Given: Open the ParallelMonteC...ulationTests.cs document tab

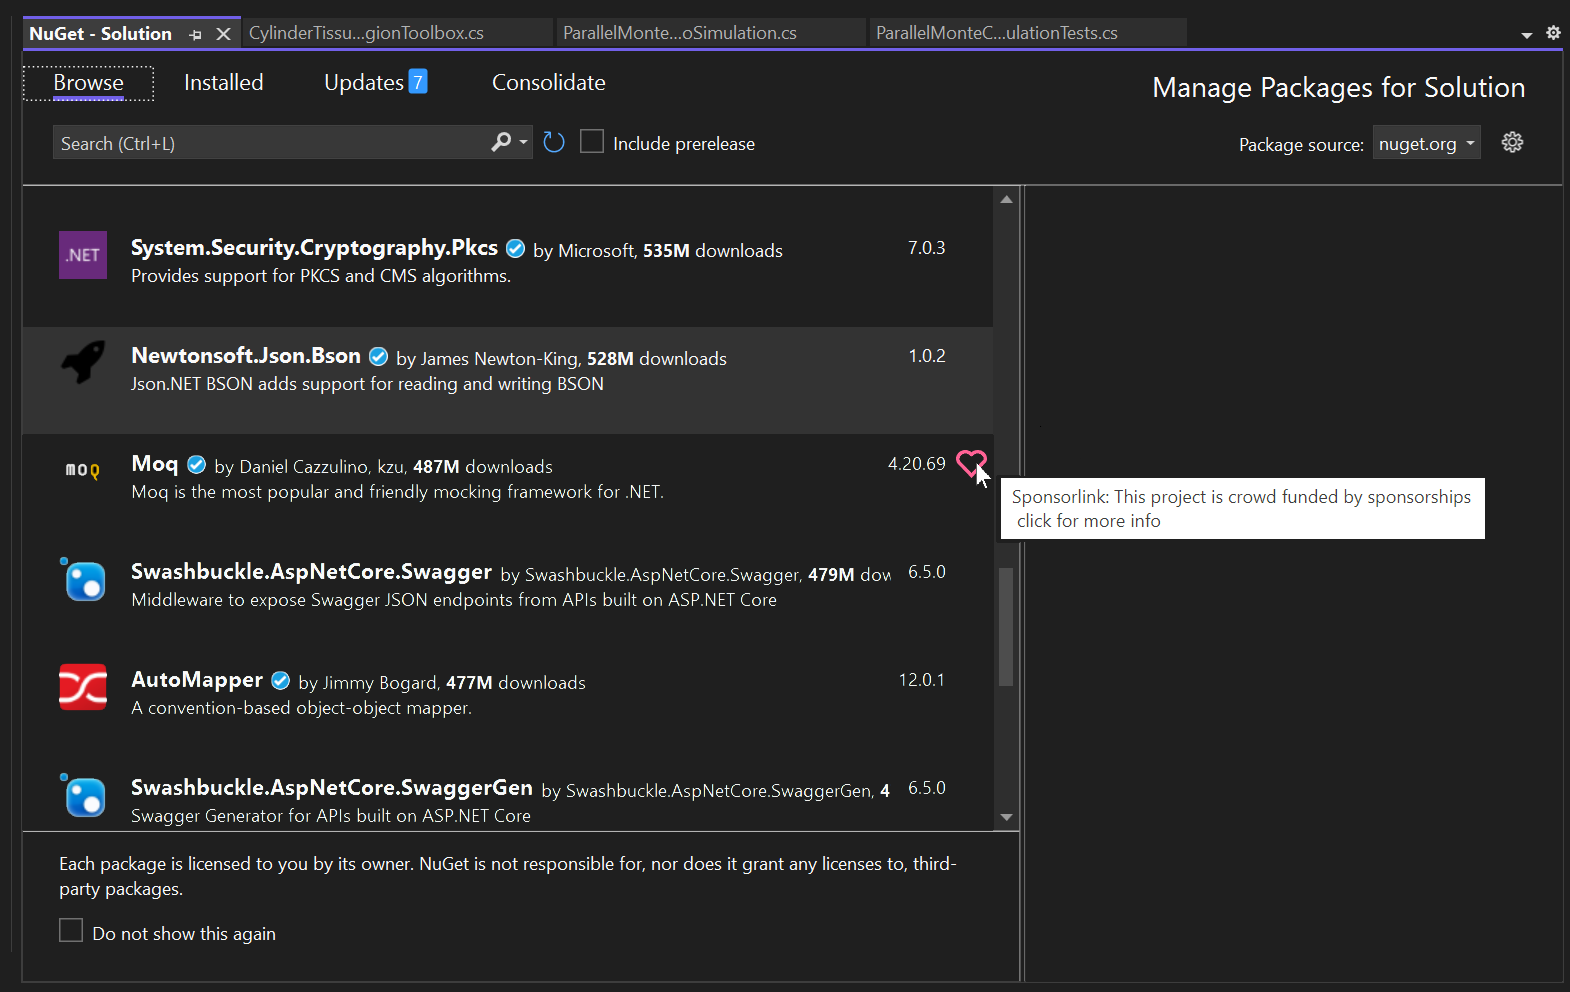Looking at the screenshot, I should [x=1029, y=33].
